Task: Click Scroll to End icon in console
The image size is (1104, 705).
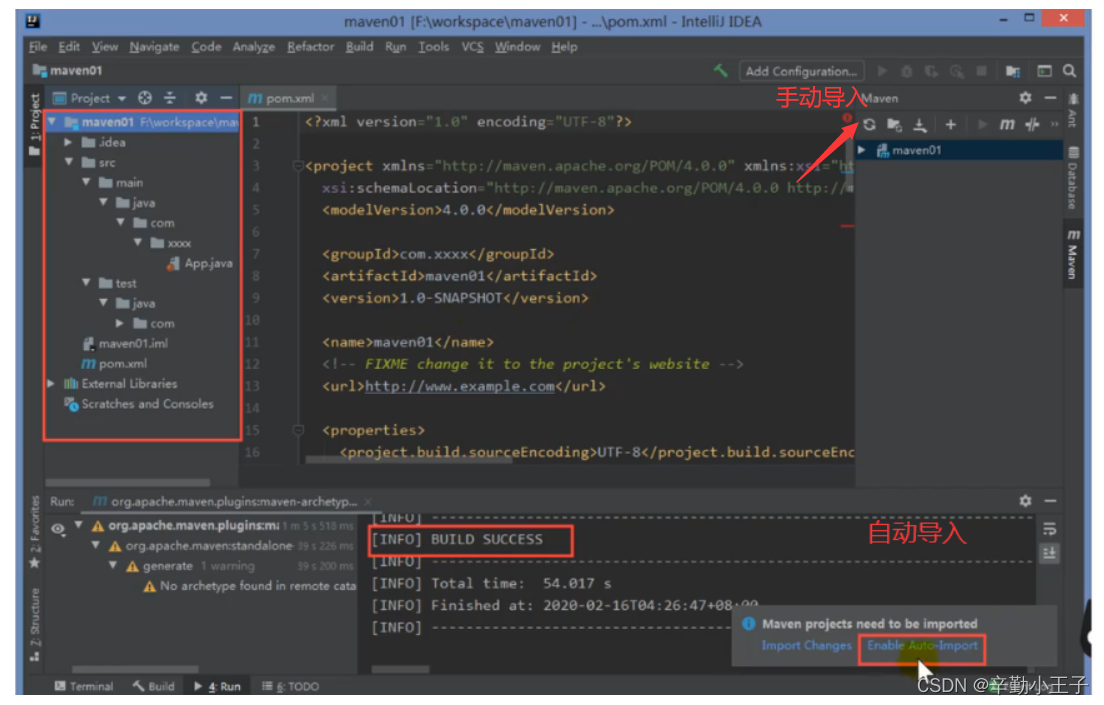Action: [1049, 554]
